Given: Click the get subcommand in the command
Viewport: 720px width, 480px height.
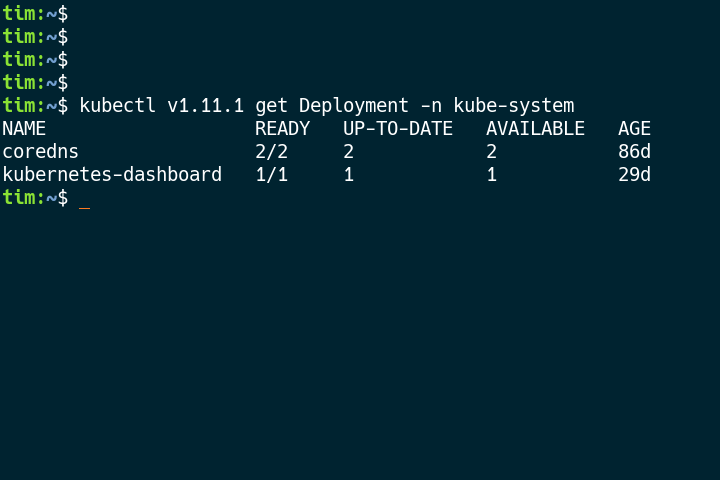Looking at the screenshot, I should pyautogui.click(x=271, y=106).
